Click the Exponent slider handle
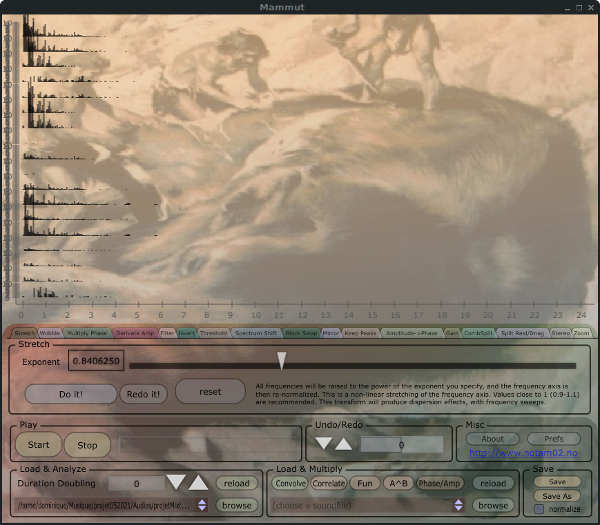 point(282,360)
